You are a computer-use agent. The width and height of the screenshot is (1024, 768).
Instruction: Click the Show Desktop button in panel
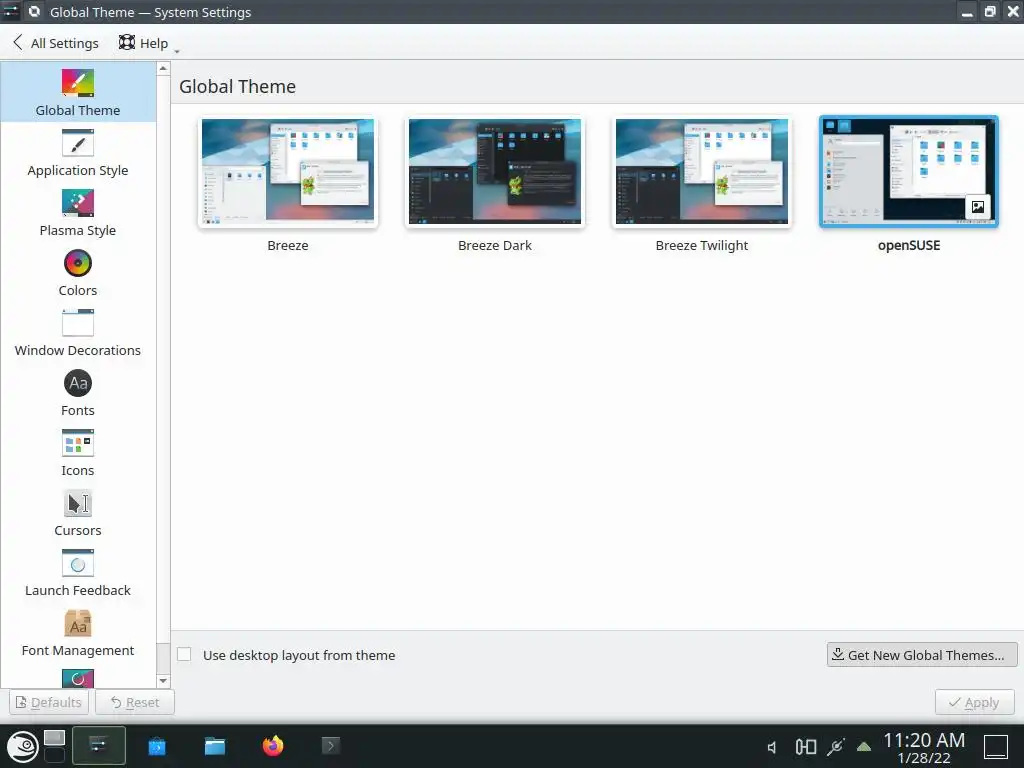pos(996,746)
